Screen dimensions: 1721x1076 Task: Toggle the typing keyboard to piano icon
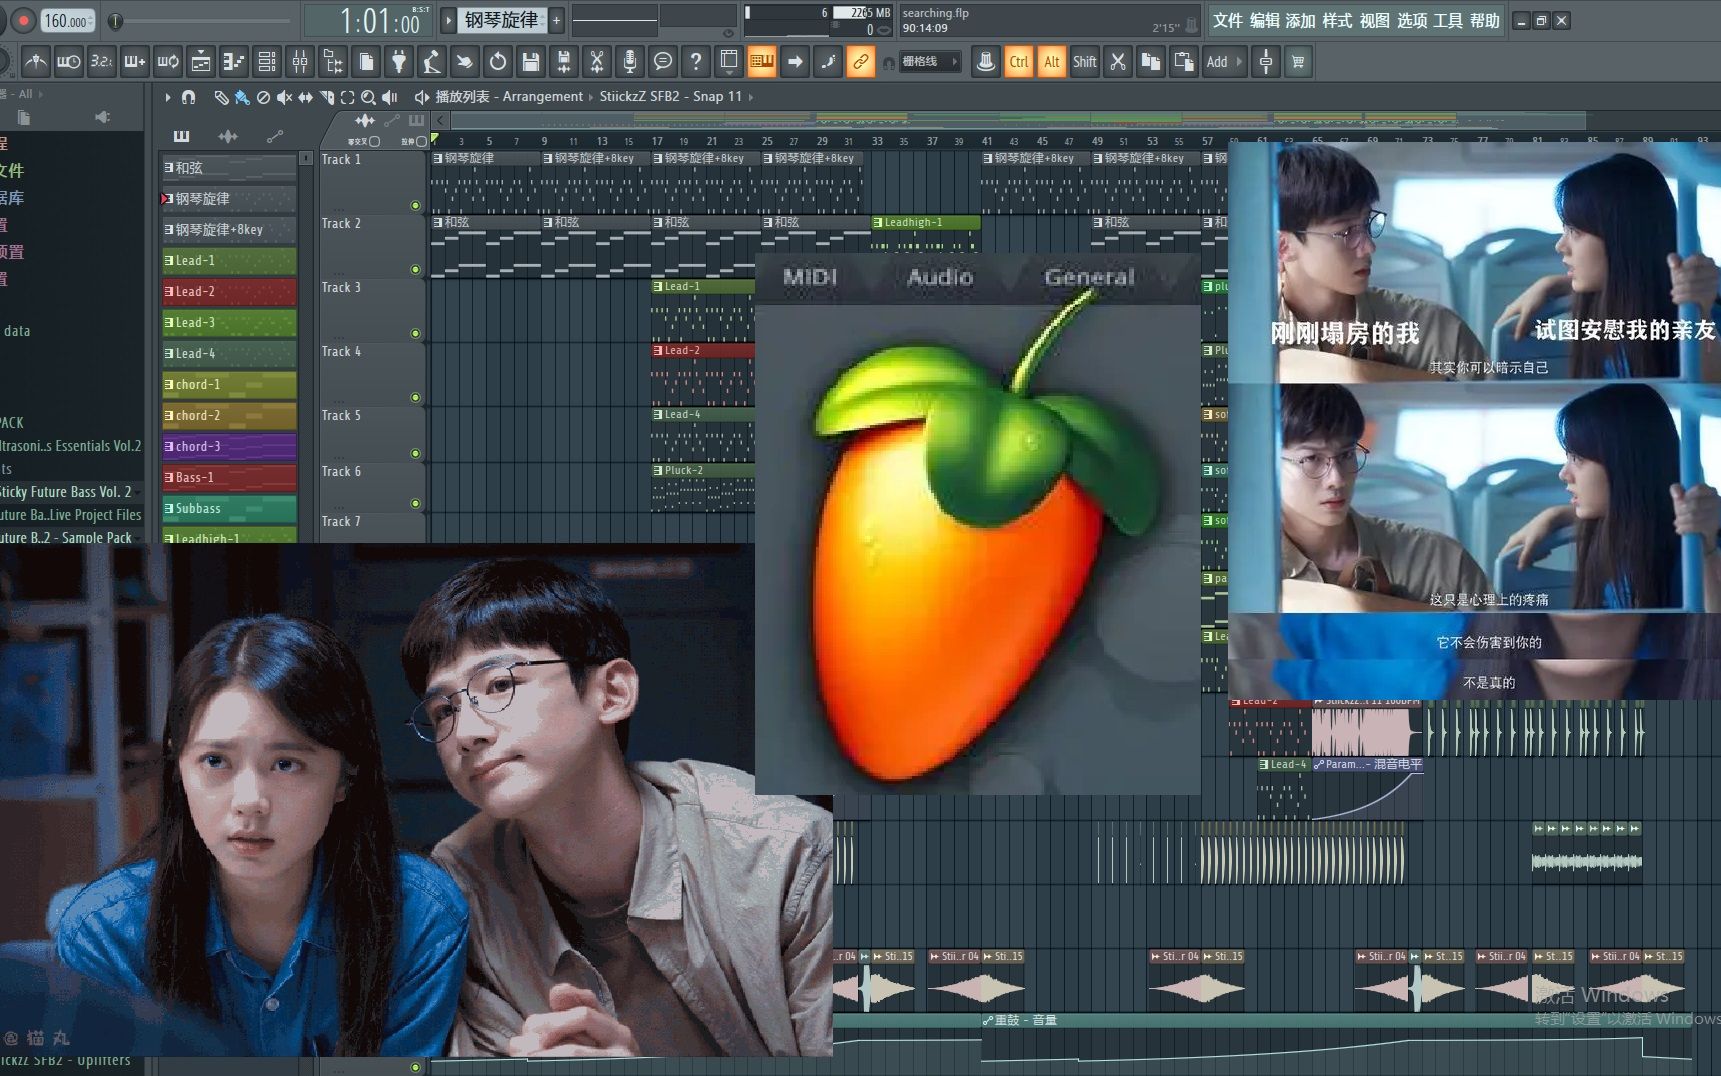(762, 62)
